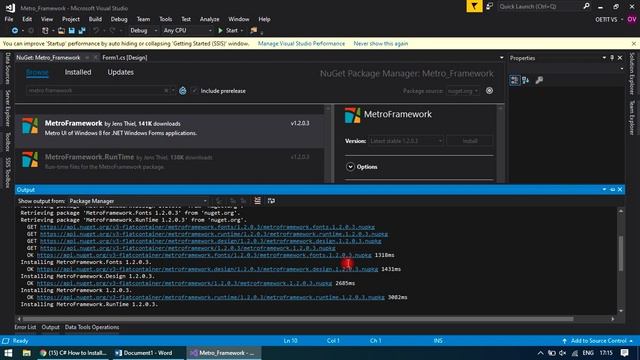This screenshot has height=360, width=640.
Task: Open the File menu
Action: pyautogui.click(x=9, y=19)
